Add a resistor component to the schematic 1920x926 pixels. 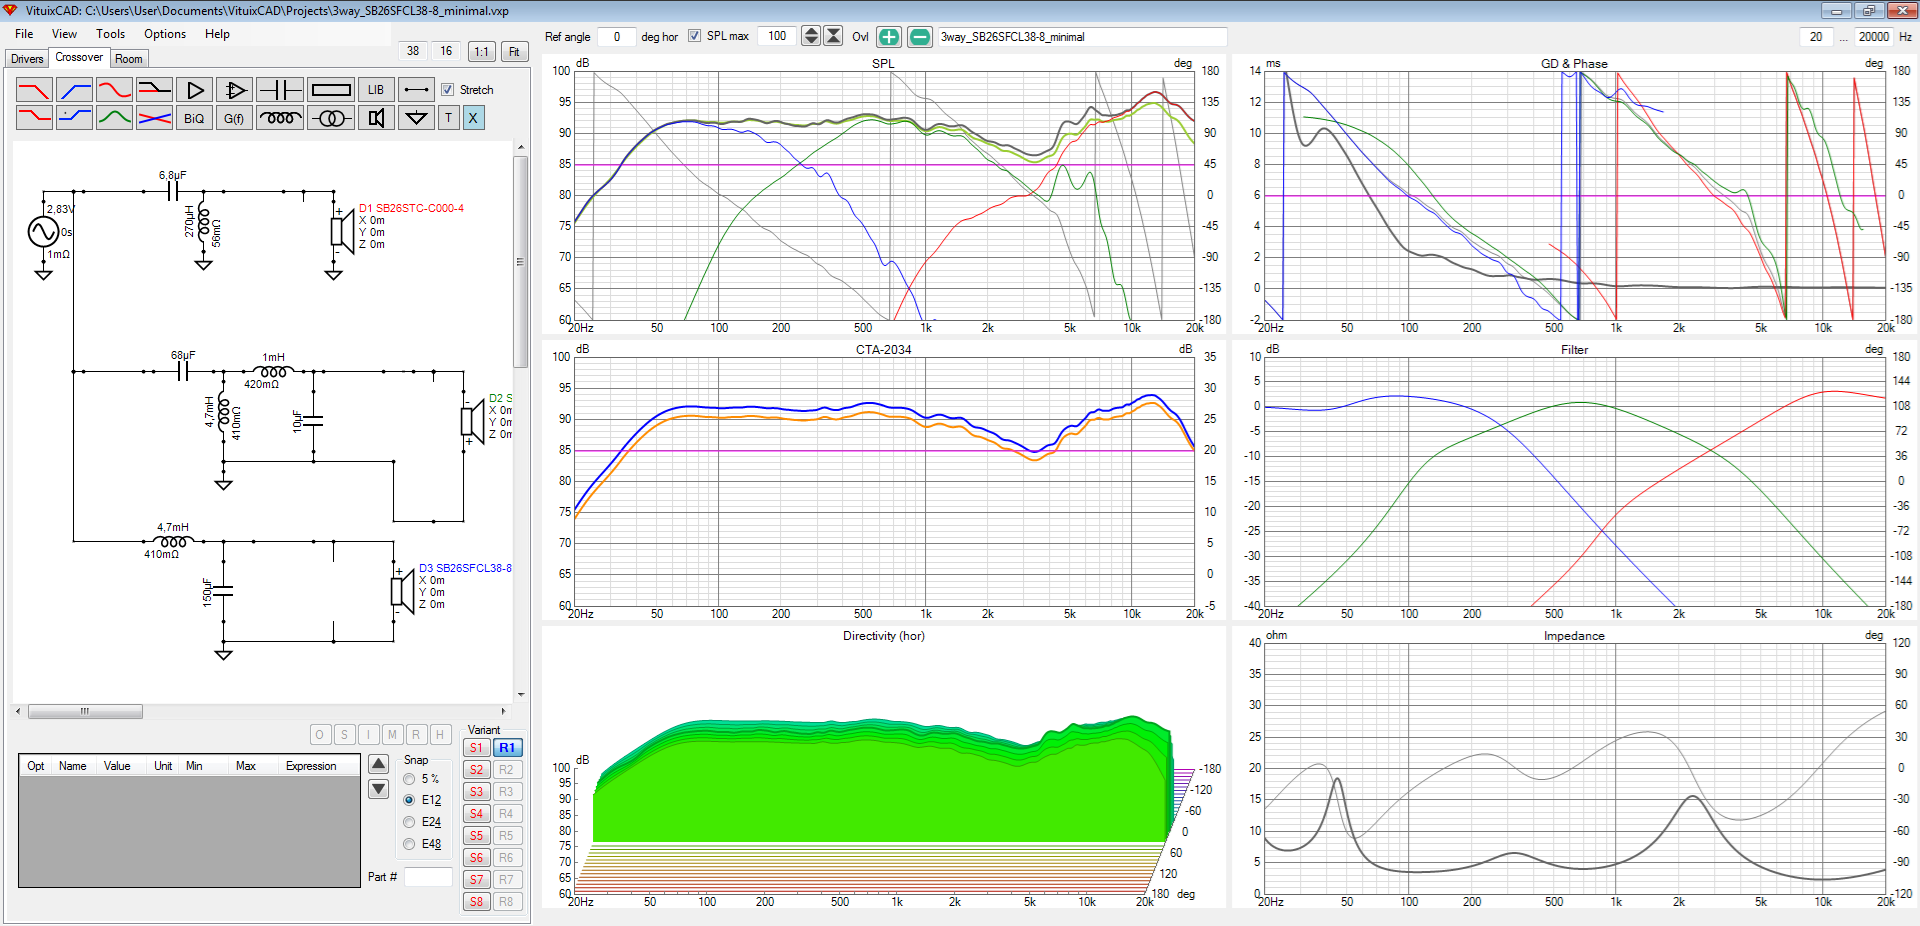click(x=331, y=90)
